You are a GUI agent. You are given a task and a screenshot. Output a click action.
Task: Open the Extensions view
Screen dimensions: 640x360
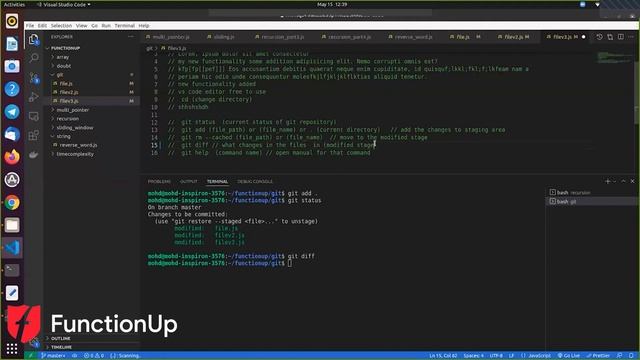(33, 135)
